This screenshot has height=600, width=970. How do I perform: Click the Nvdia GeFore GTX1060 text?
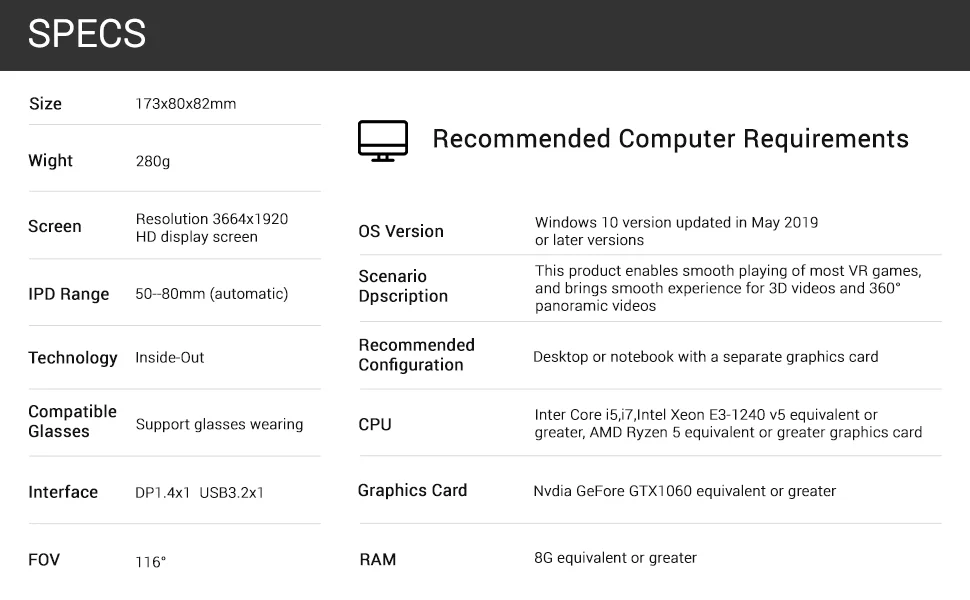[x=684, y=491]
